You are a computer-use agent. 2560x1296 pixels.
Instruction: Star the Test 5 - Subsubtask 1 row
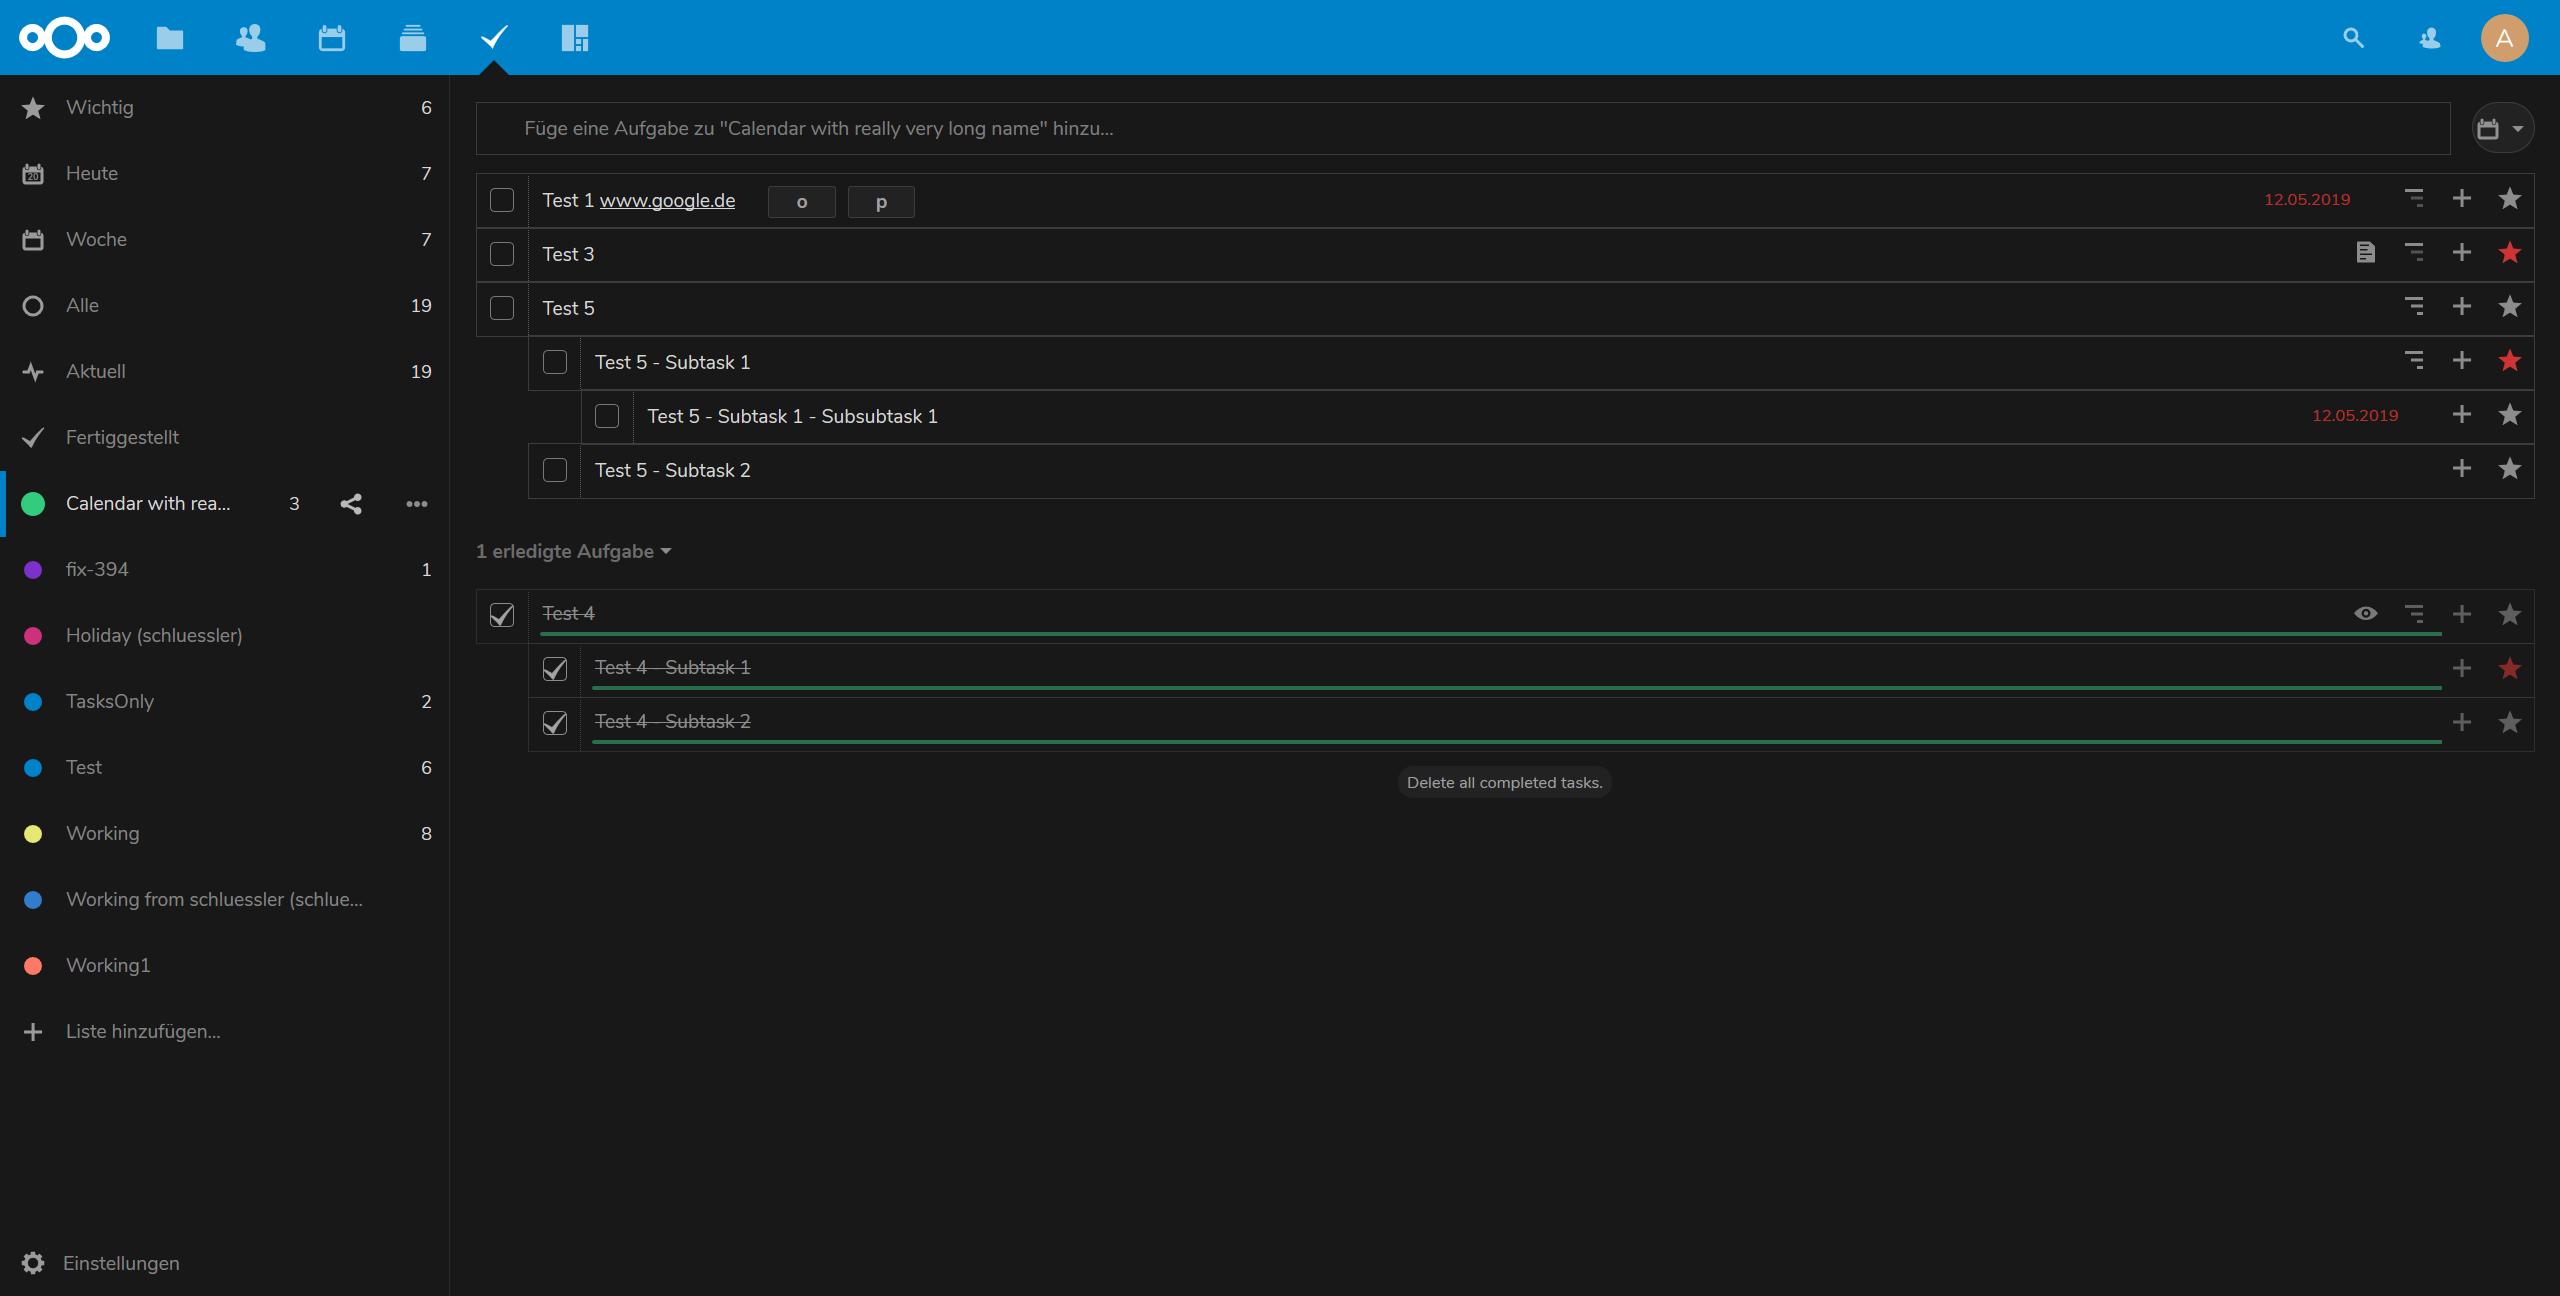pos(2509,415)
